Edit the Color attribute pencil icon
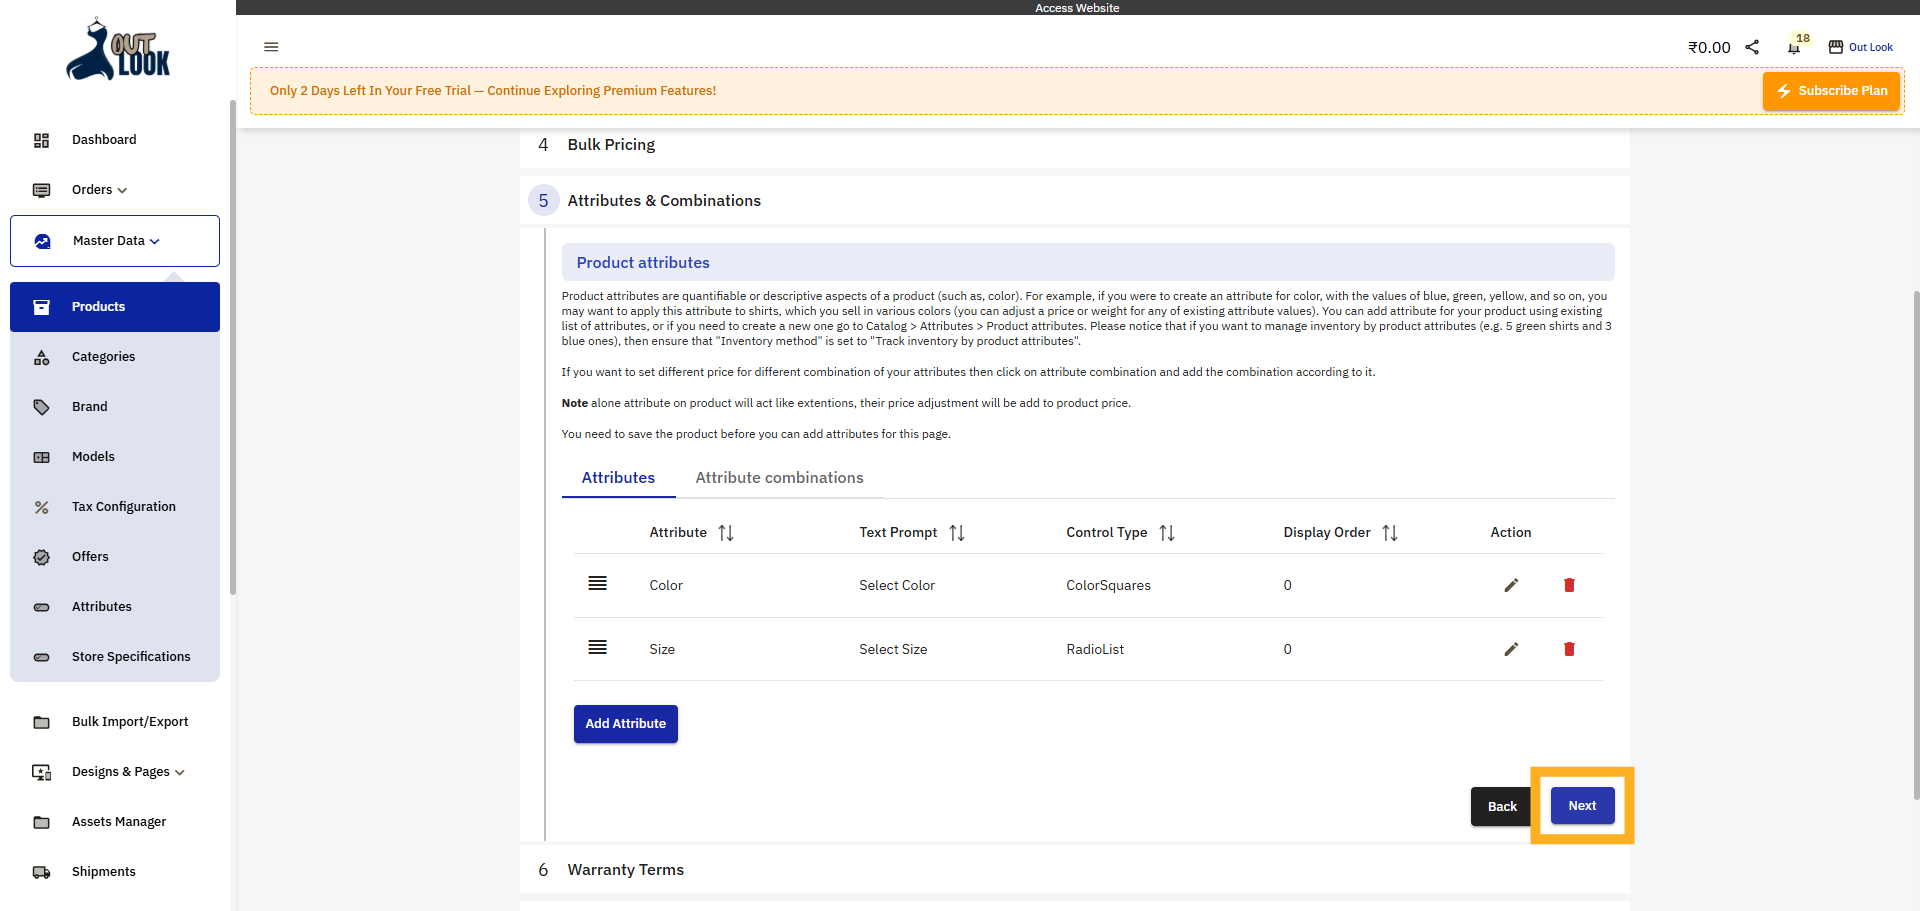This screenshot has height=911, width=1920. pyautogui.click(x=1511, y=585)
